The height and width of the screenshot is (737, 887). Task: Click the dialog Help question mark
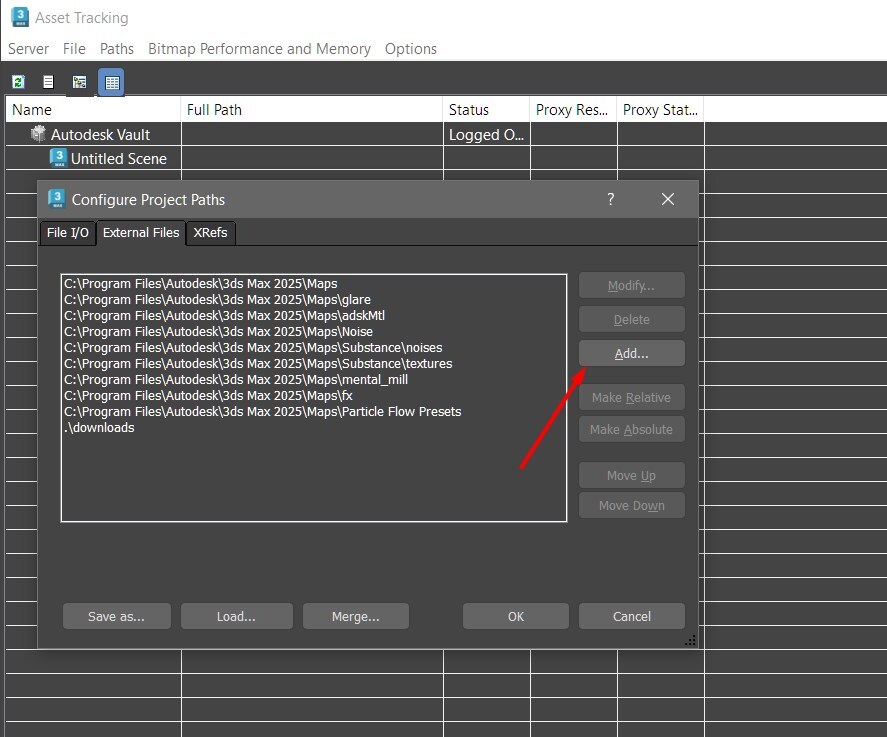pos(611,199)
